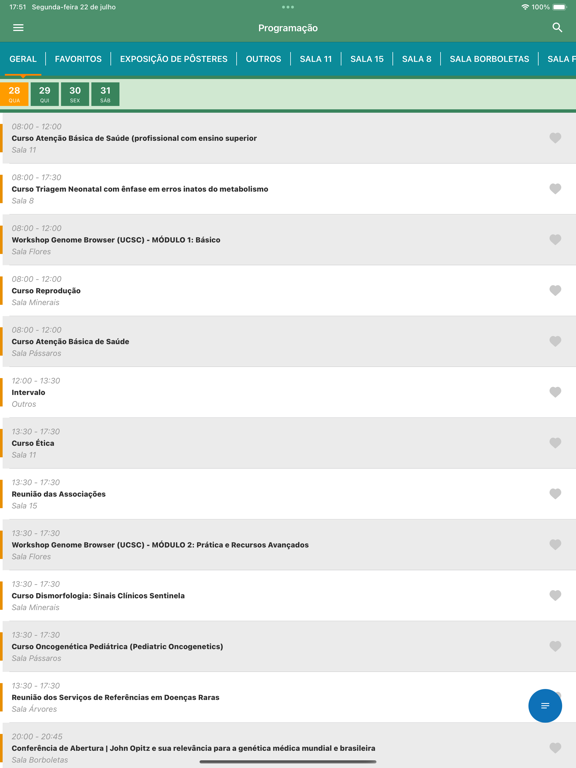Screen dimensions: 576x768
Task: Favorite Conferência de Abertura heart icon
Action: (555, 748)
